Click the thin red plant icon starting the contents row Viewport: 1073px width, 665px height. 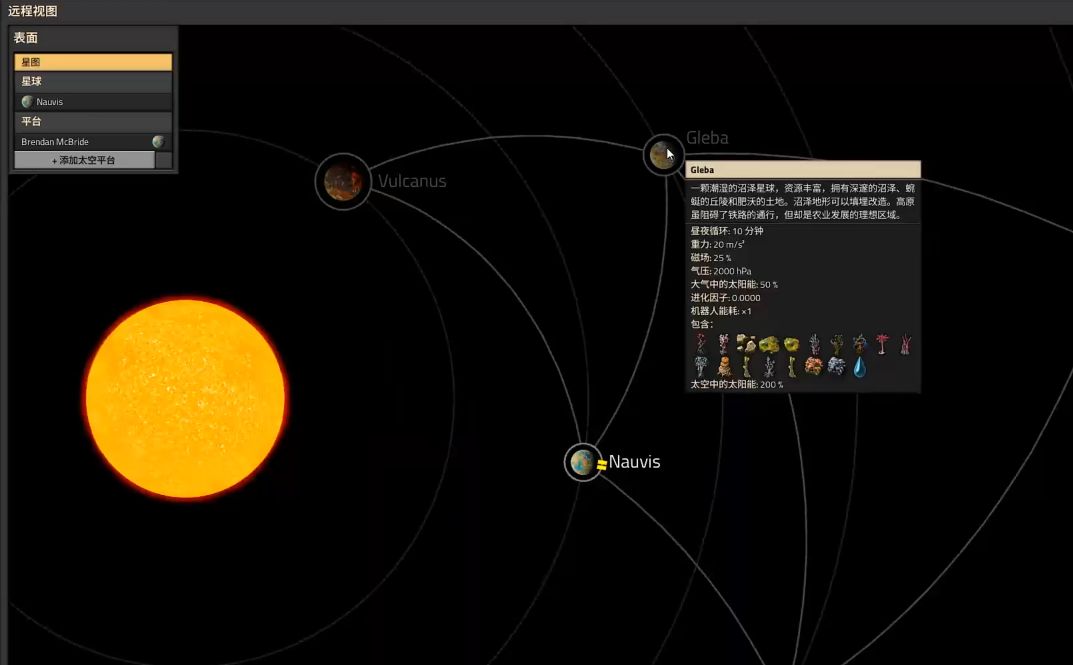(700, 343)
